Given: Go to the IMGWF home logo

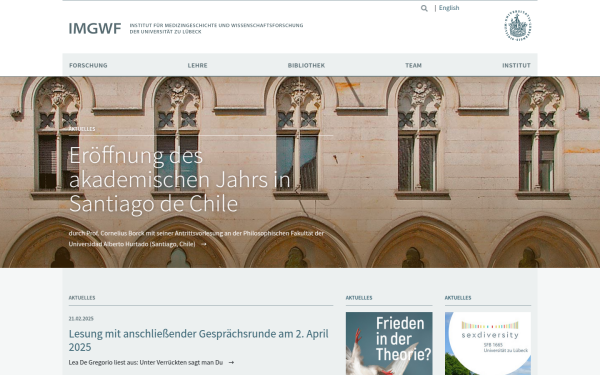Looking at the screenshot, I should coord(95,28).
